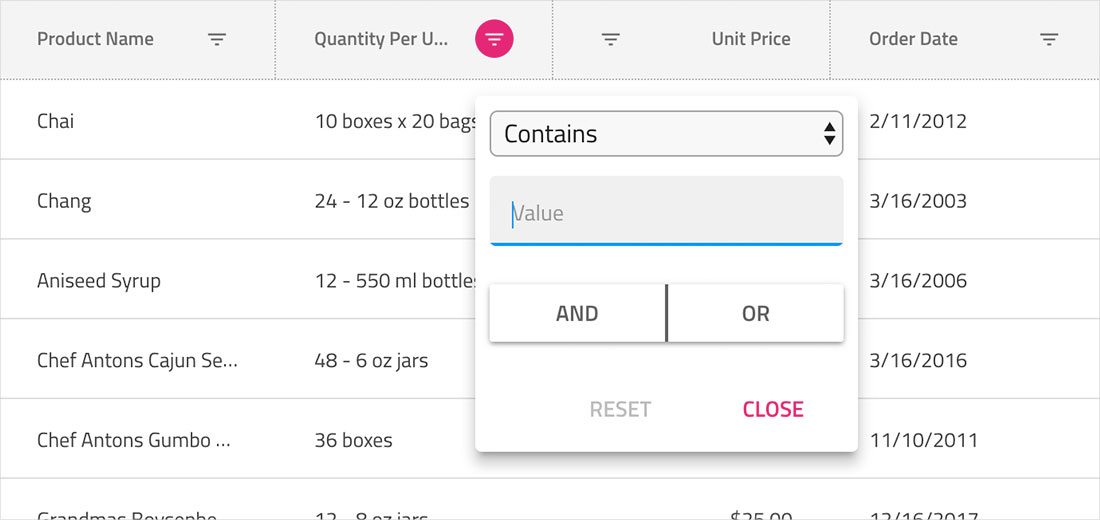The width and height of the screenshot is (1100, 520).
Task: Click the Order Date column header
Action: 913,40
